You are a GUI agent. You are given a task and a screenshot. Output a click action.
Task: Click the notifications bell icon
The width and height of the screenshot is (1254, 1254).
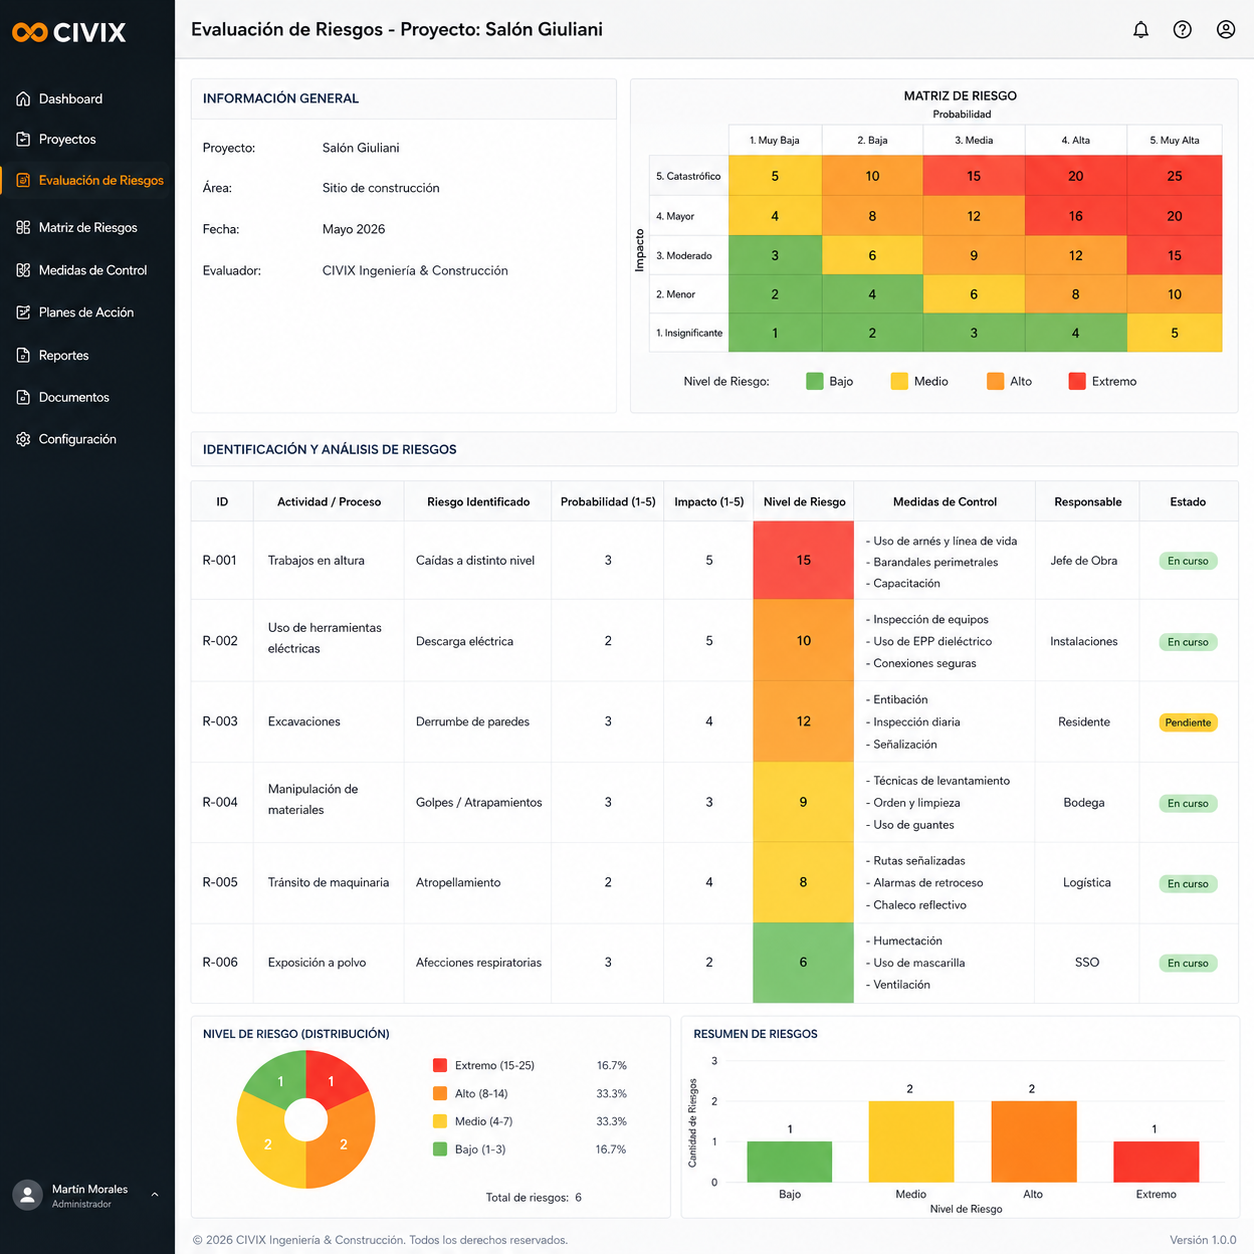click(1140, 29)
